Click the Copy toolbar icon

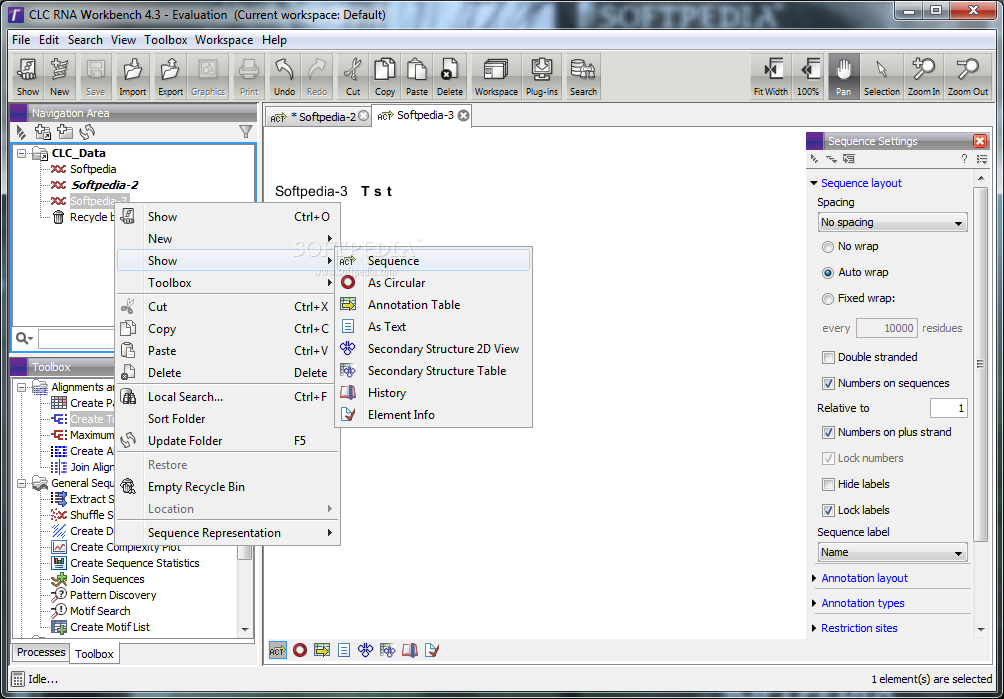tap(385, 76)
